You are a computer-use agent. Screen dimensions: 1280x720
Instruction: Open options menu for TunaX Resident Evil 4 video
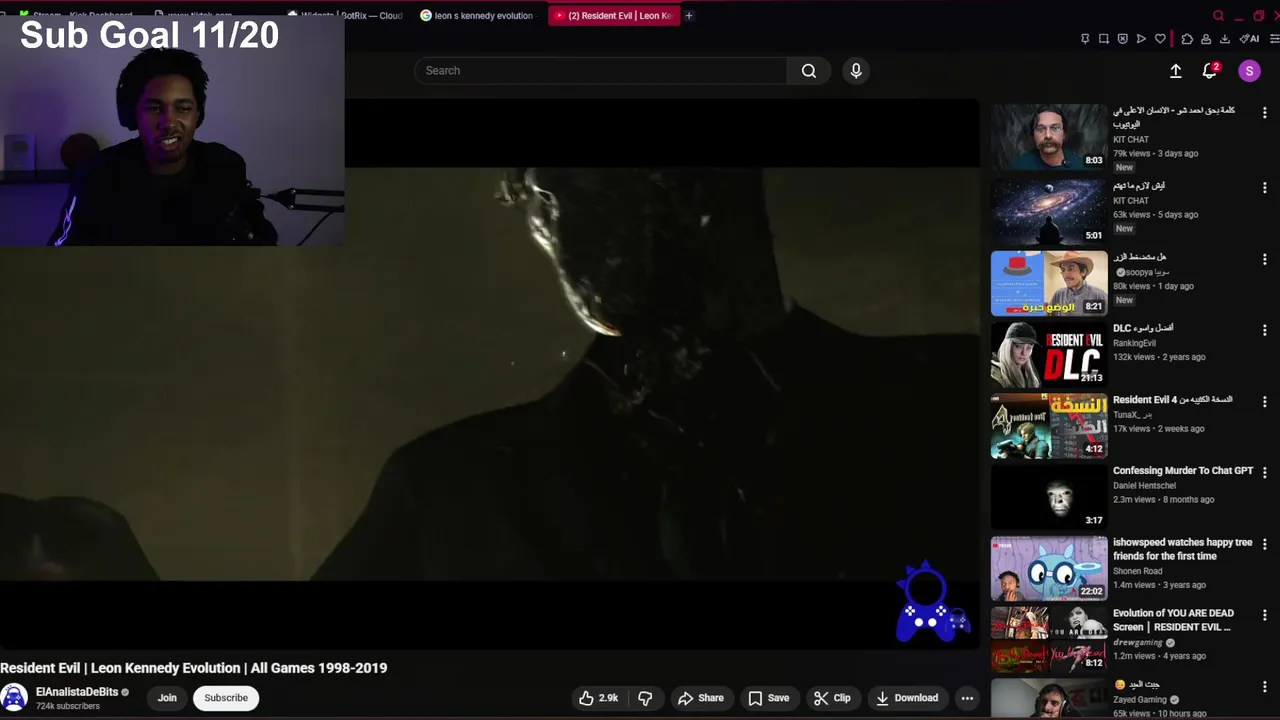(1265, 402)
